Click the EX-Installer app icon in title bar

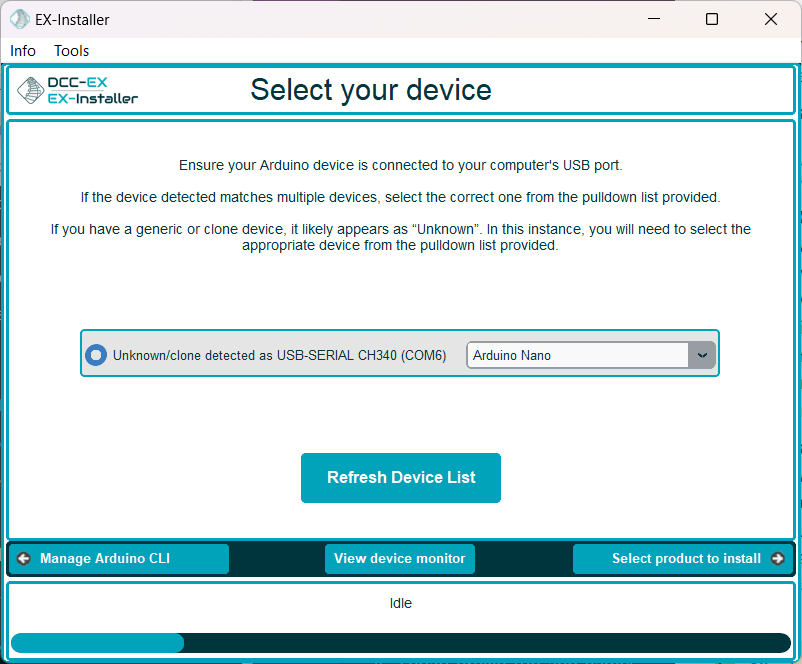[19, 19]
